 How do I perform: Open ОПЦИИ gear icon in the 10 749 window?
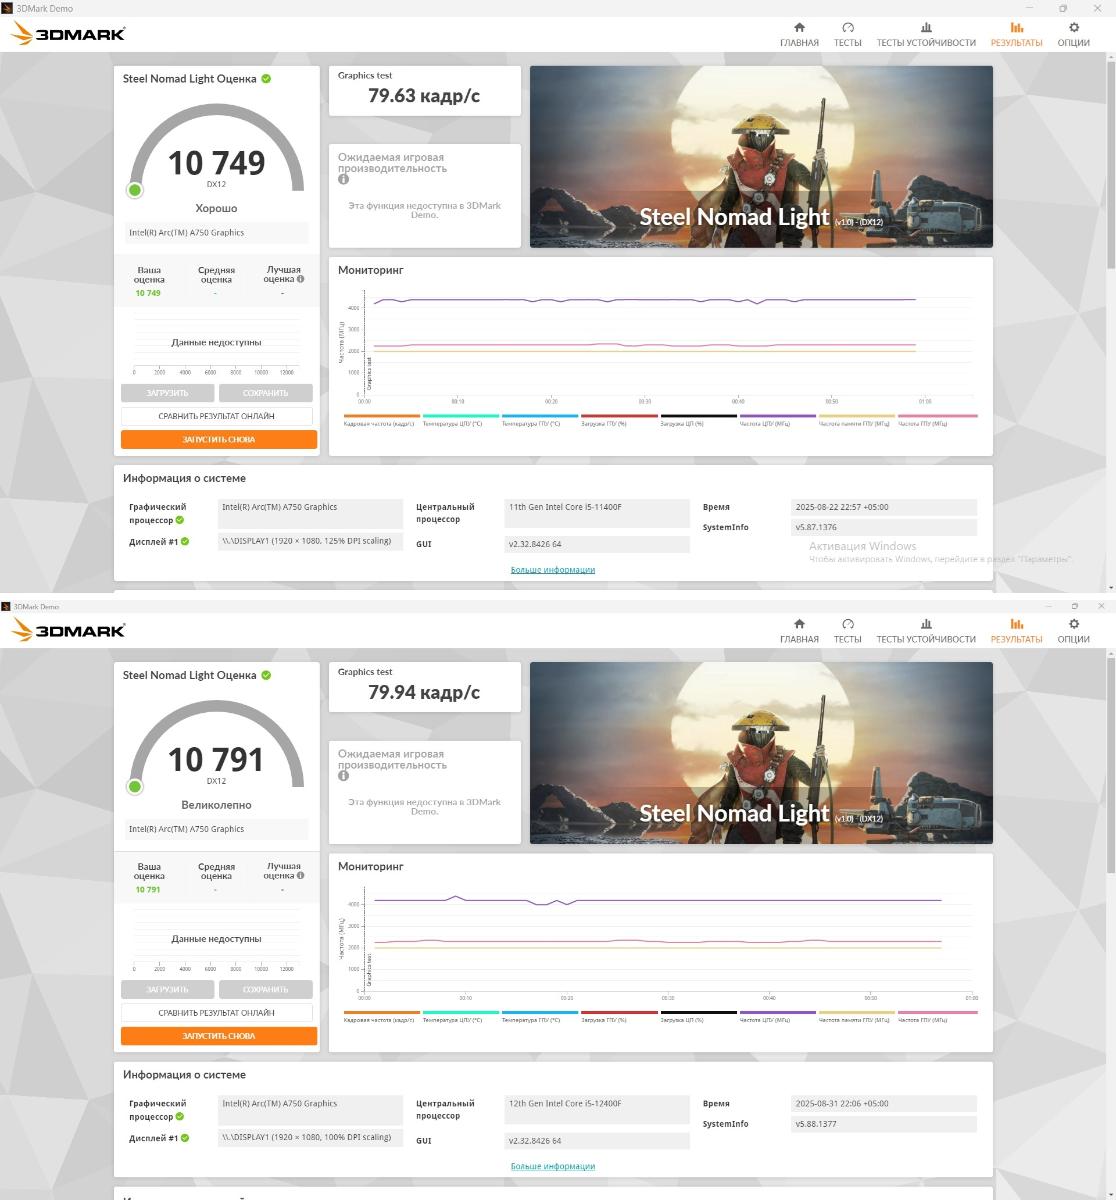pyautogui.click(x=1074, y=28)
